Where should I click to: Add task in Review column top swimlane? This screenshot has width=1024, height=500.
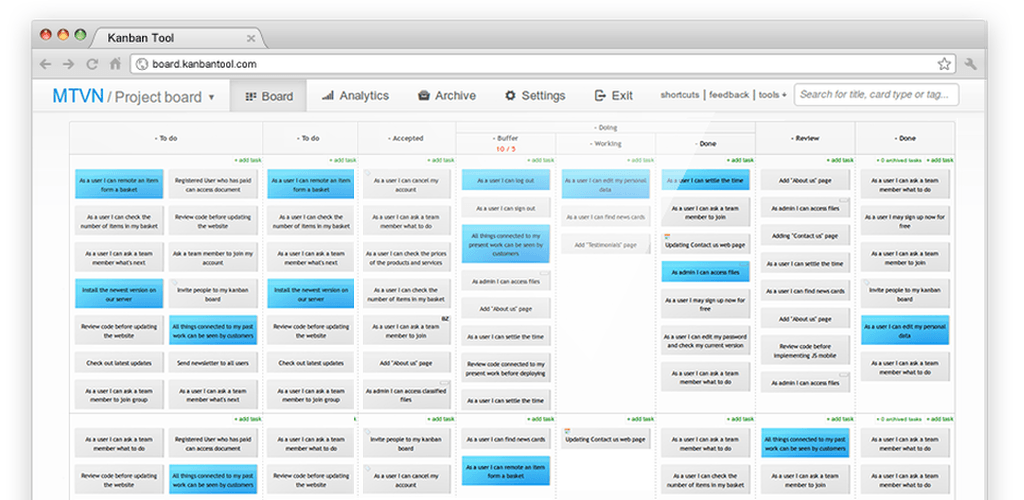(840, 160)
